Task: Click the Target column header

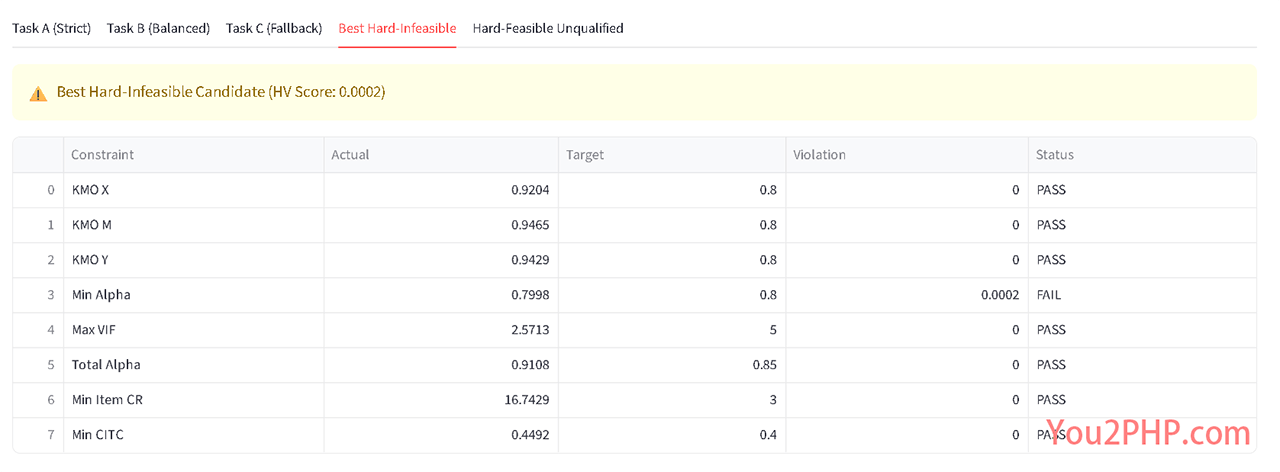Action: click(x=672, y=155)
